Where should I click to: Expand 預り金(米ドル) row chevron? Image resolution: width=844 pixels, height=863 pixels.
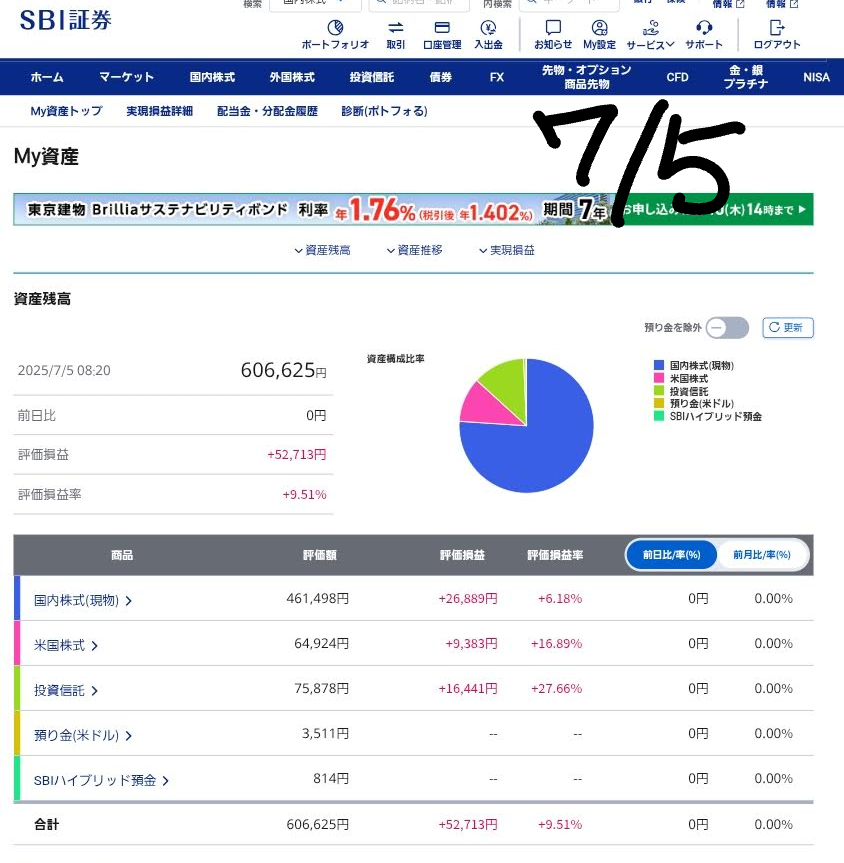pos(128,736)
